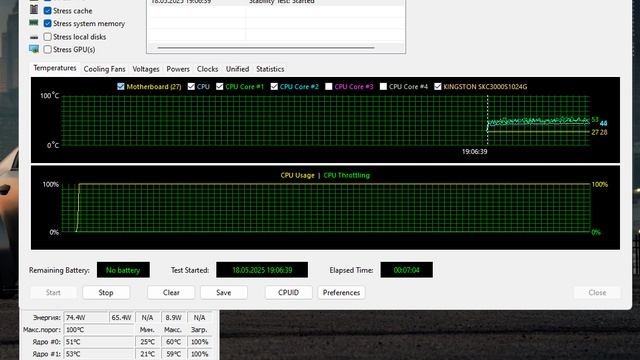Click the RAM icon beside Stress system memory
The width and height of the screenshot is (640, 360).
34,23
